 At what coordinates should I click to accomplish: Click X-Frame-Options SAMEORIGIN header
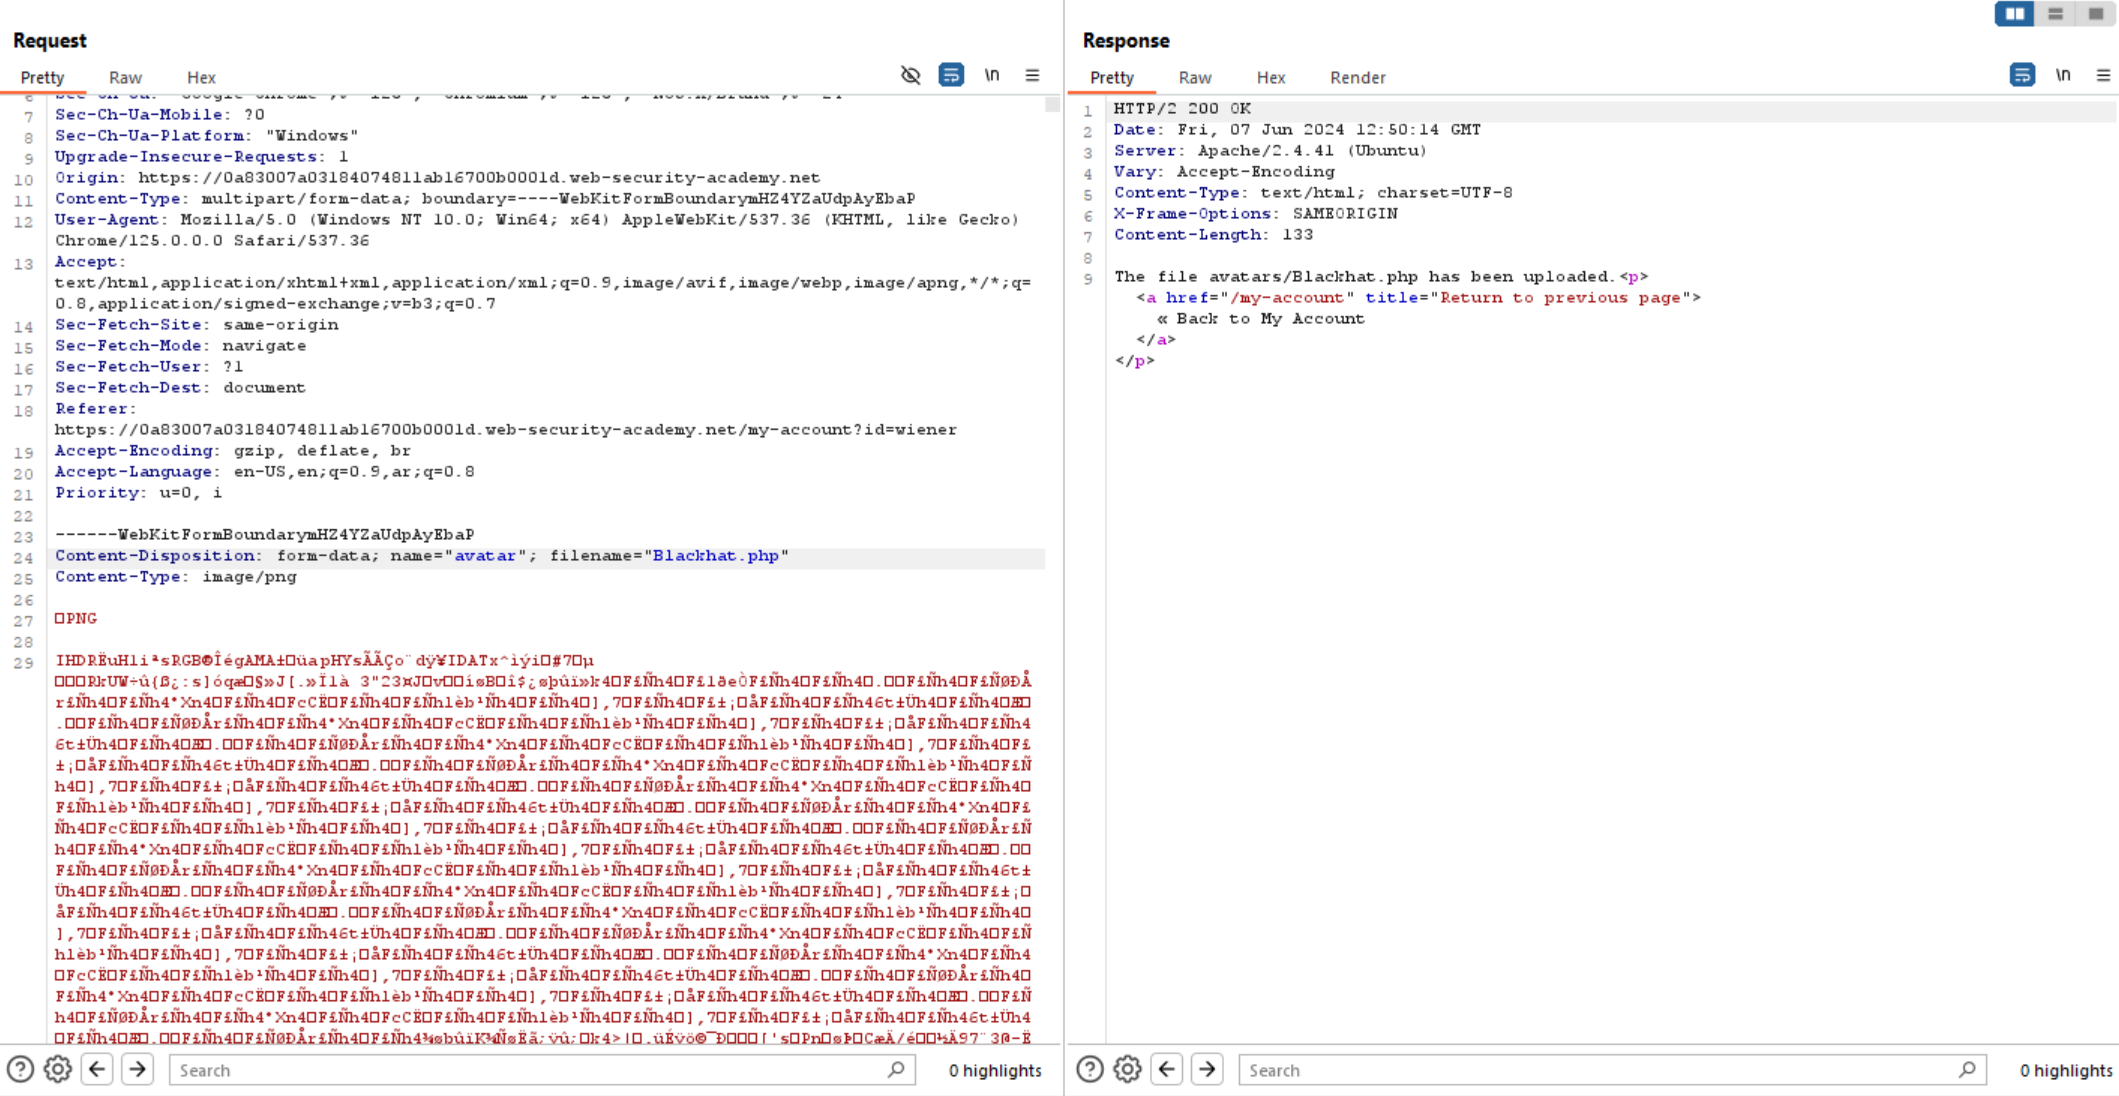pyautogui.click(x=1256, y=213)
